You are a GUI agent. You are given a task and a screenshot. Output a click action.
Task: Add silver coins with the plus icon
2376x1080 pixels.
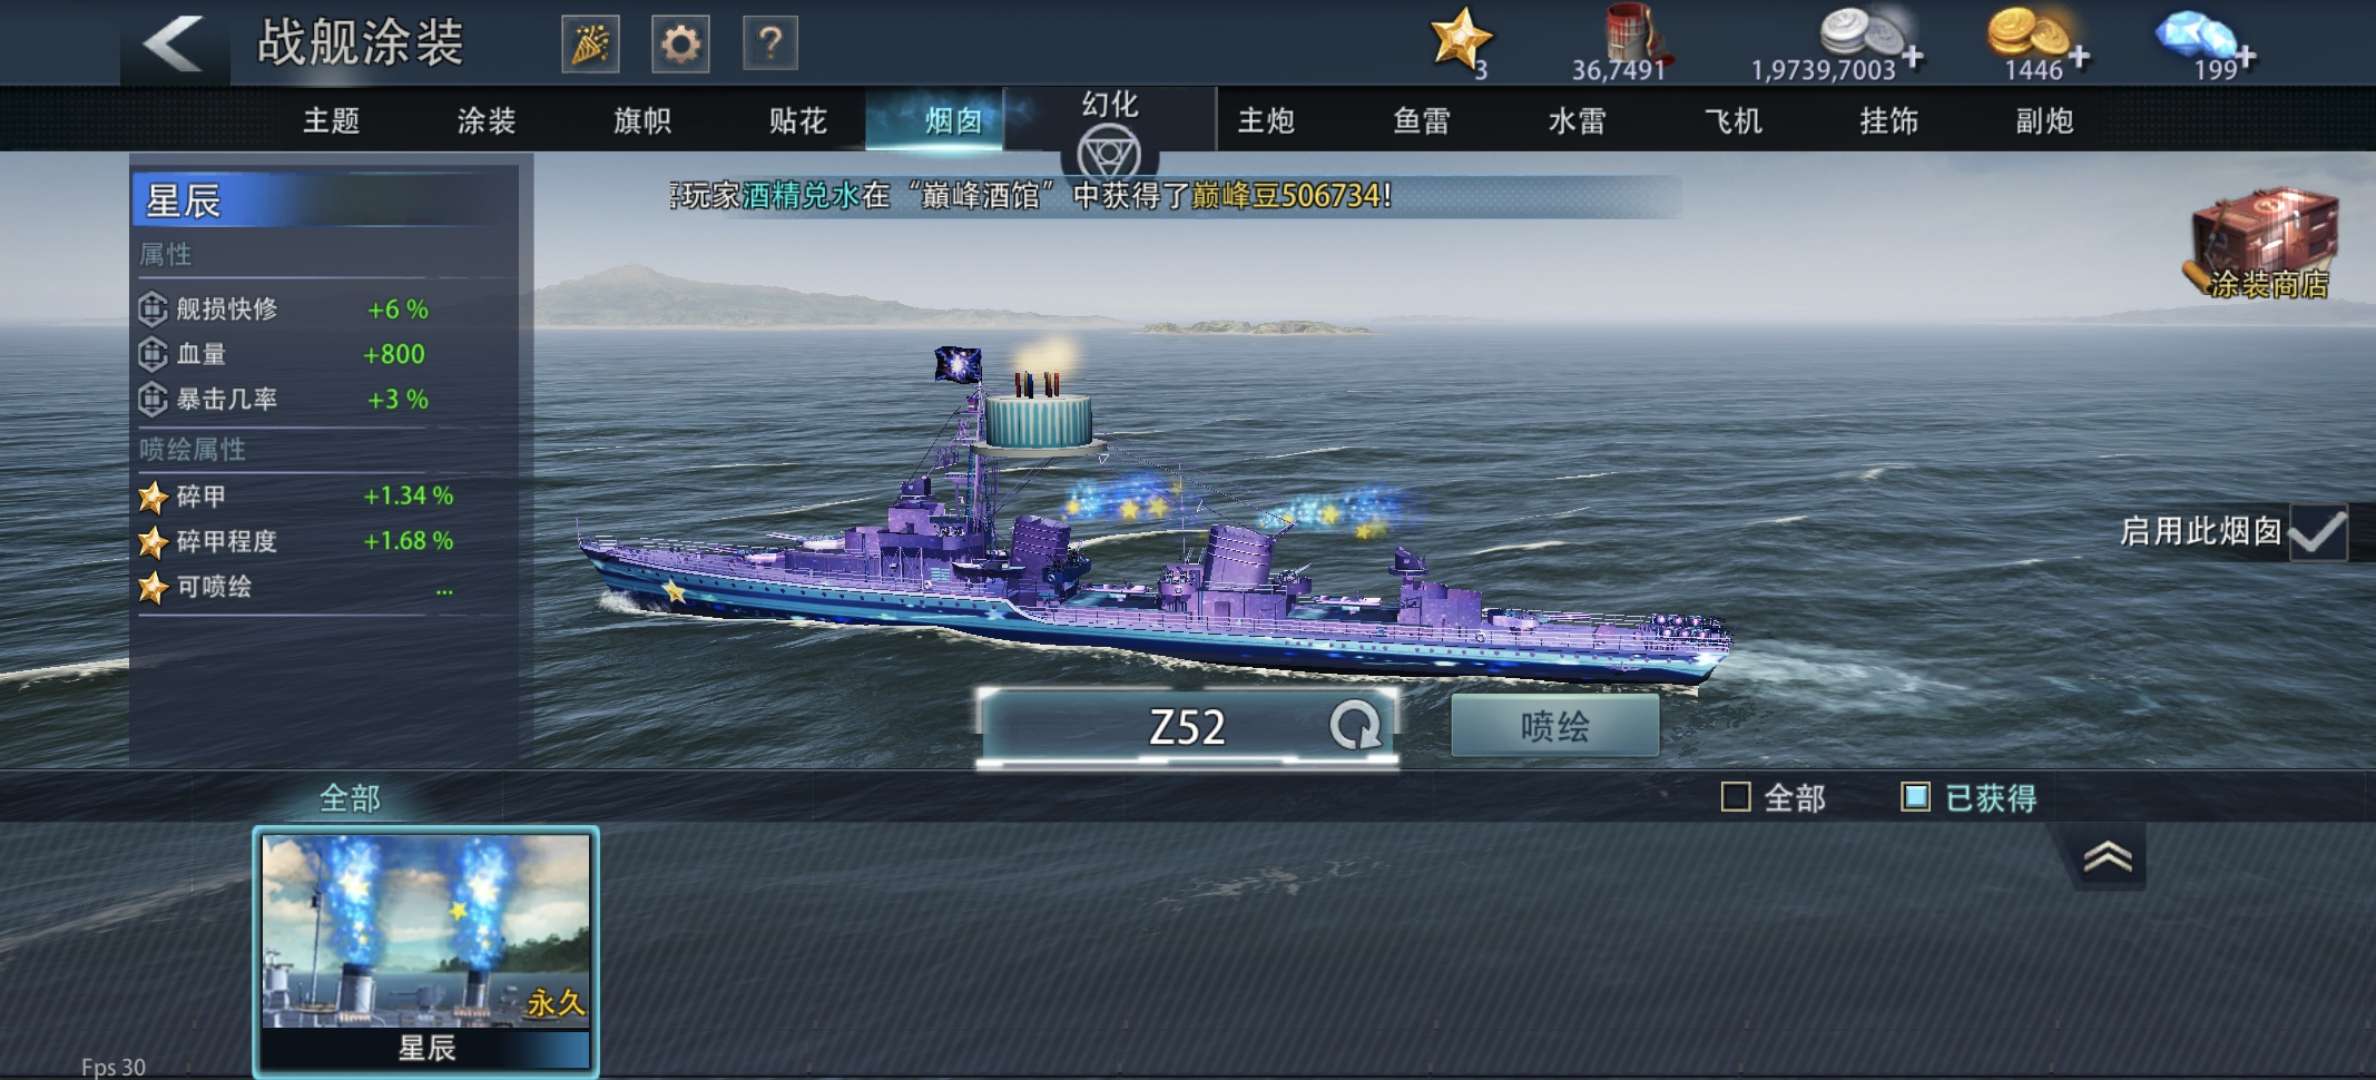(1913, 57)
